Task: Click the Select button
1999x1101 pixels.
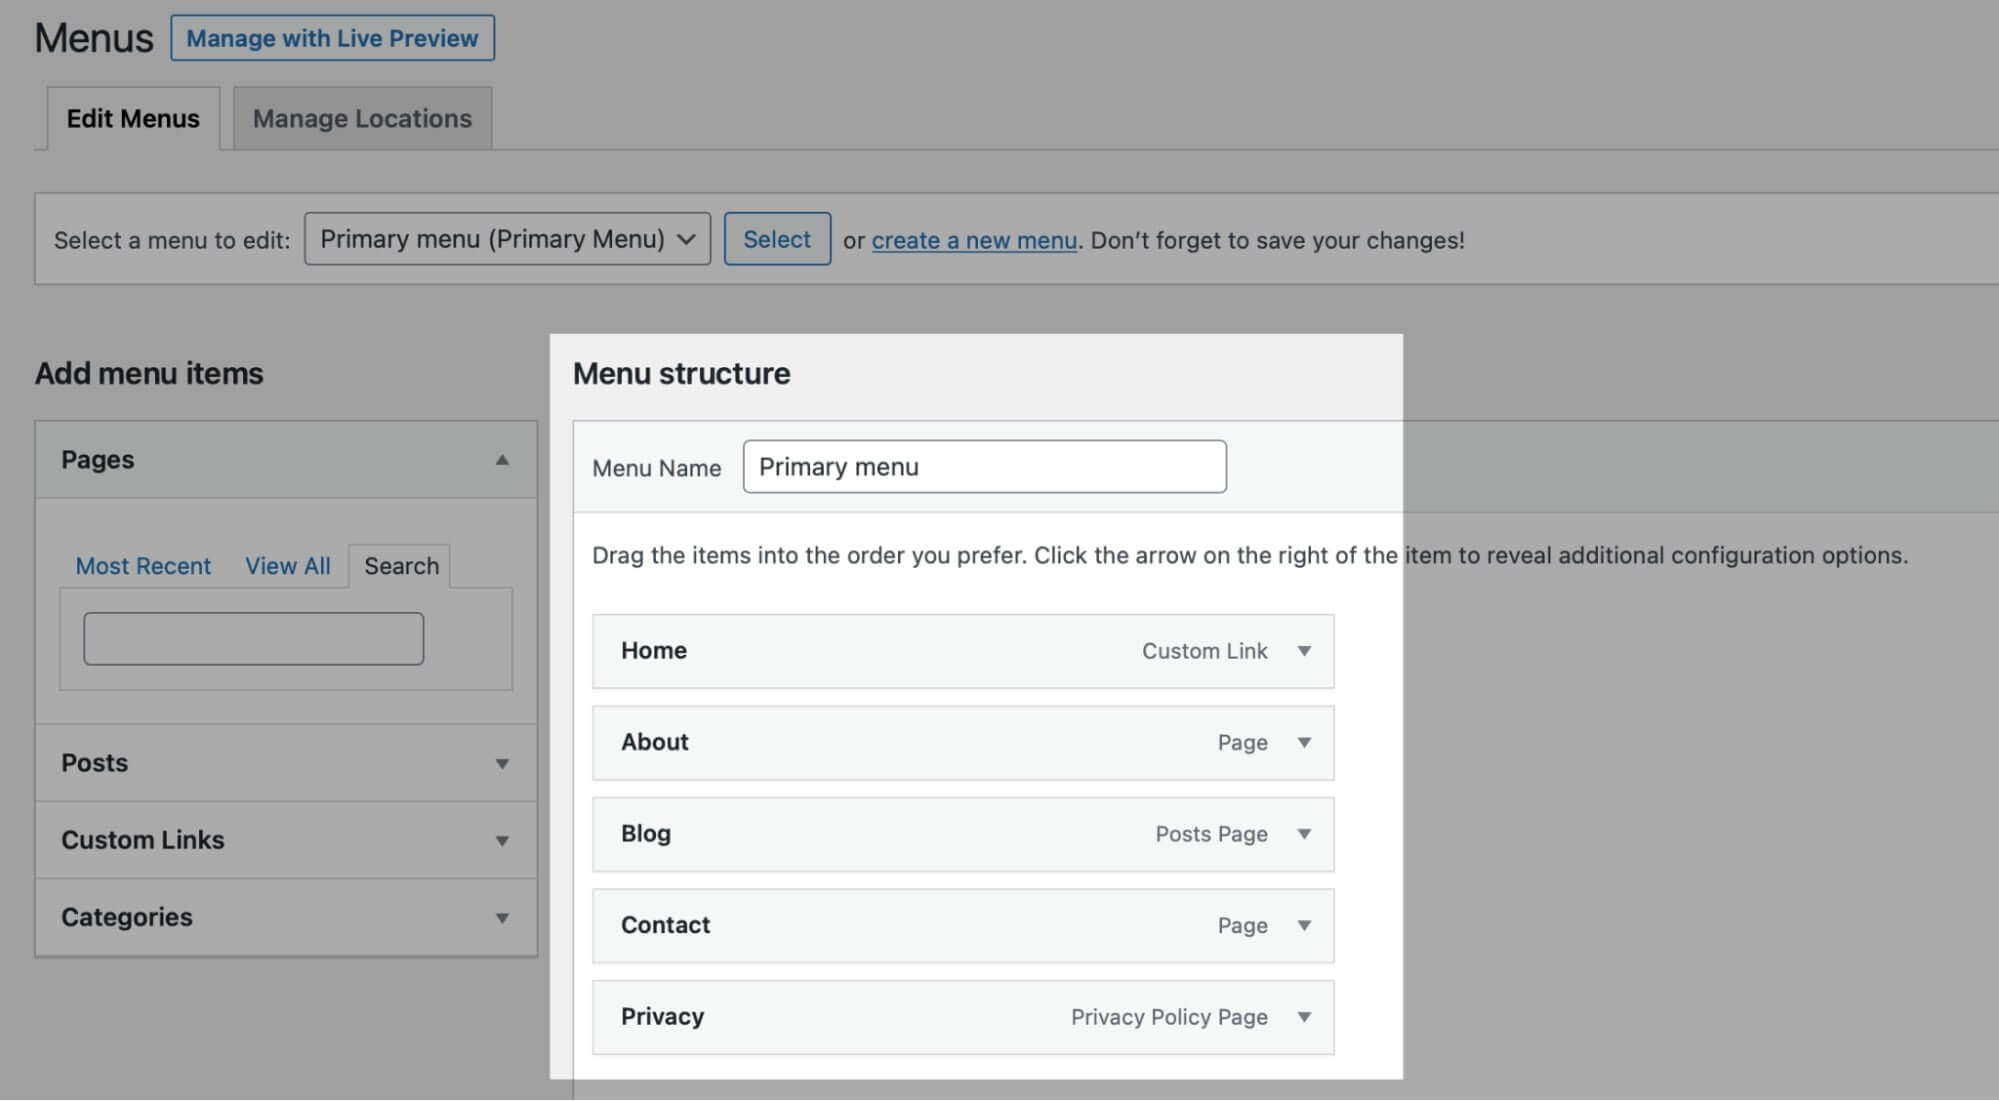Action: (777, 239)
